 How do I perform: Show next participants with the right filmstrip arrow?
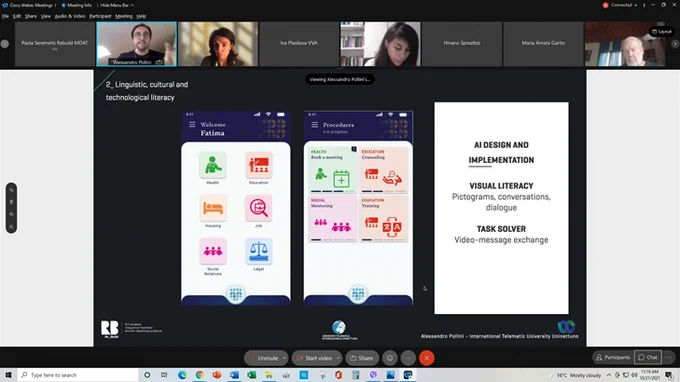[x=675, y=44]
